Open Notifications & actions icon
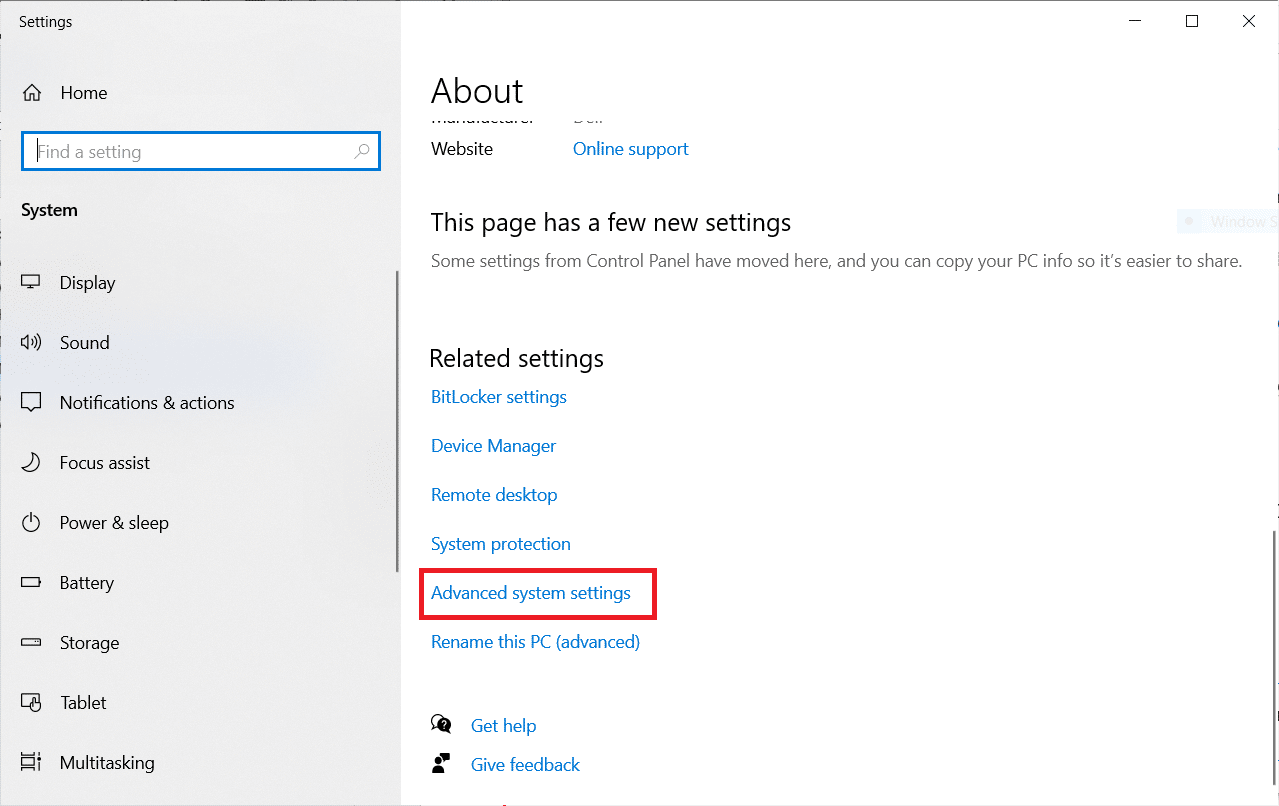The image size is (1279, 806). tap(31, 403)
